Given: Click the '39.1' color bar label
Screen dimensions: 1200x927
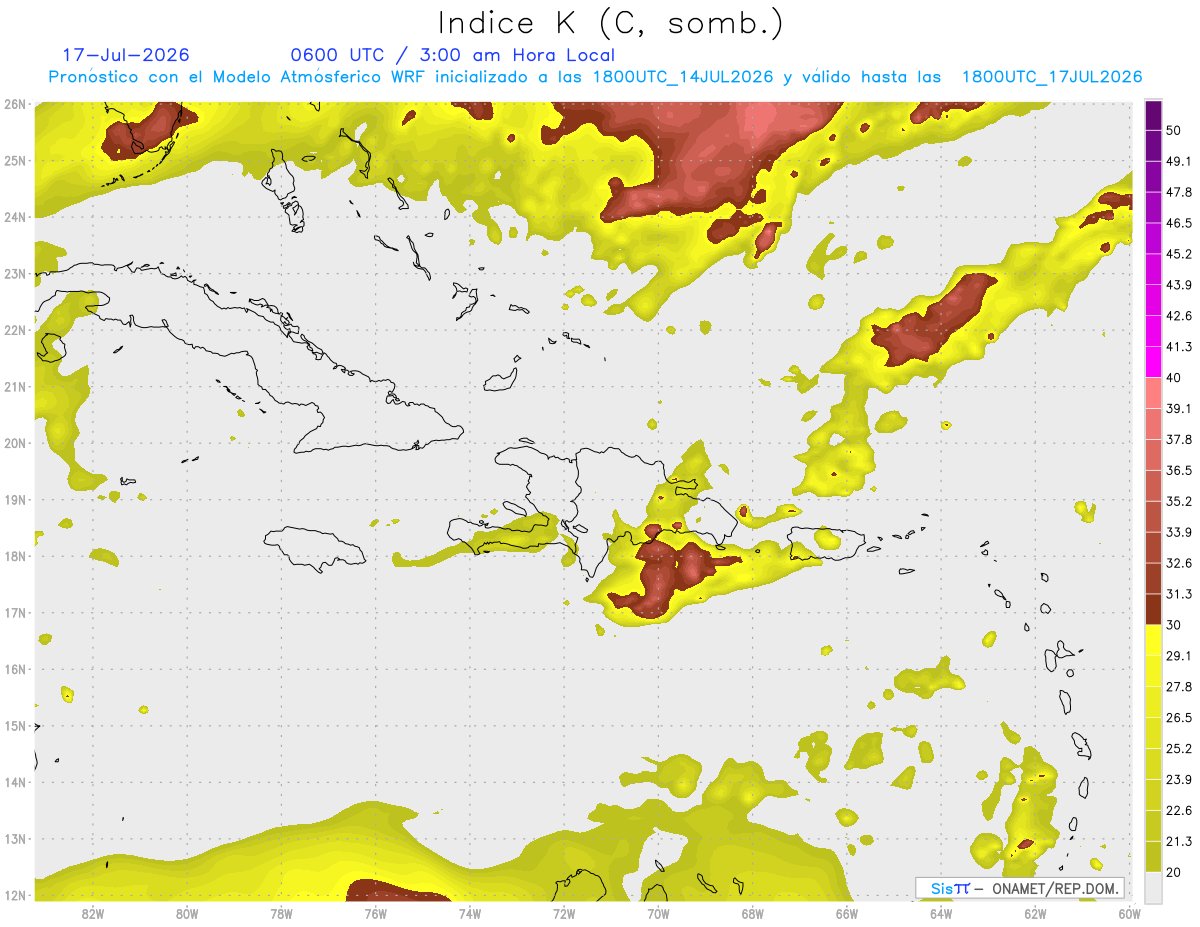Looking at the screenshot, I should pyautogui.click(x=1179, y=408).
